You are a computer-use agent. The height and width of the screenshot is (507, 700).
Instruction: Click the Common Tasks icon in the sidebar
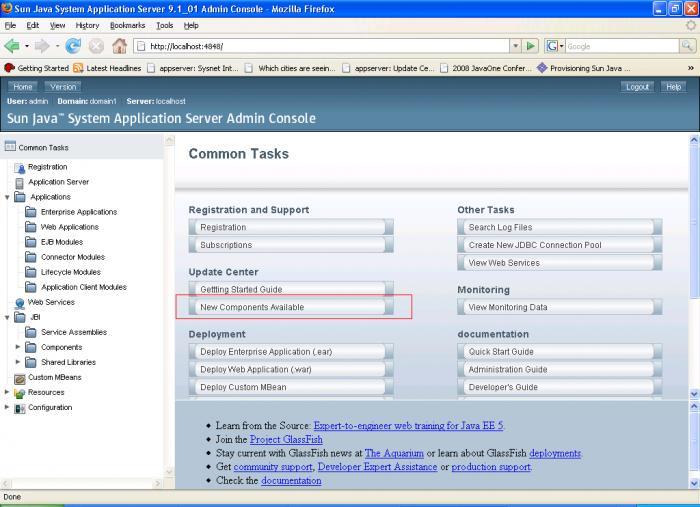(x=10, y=147)
